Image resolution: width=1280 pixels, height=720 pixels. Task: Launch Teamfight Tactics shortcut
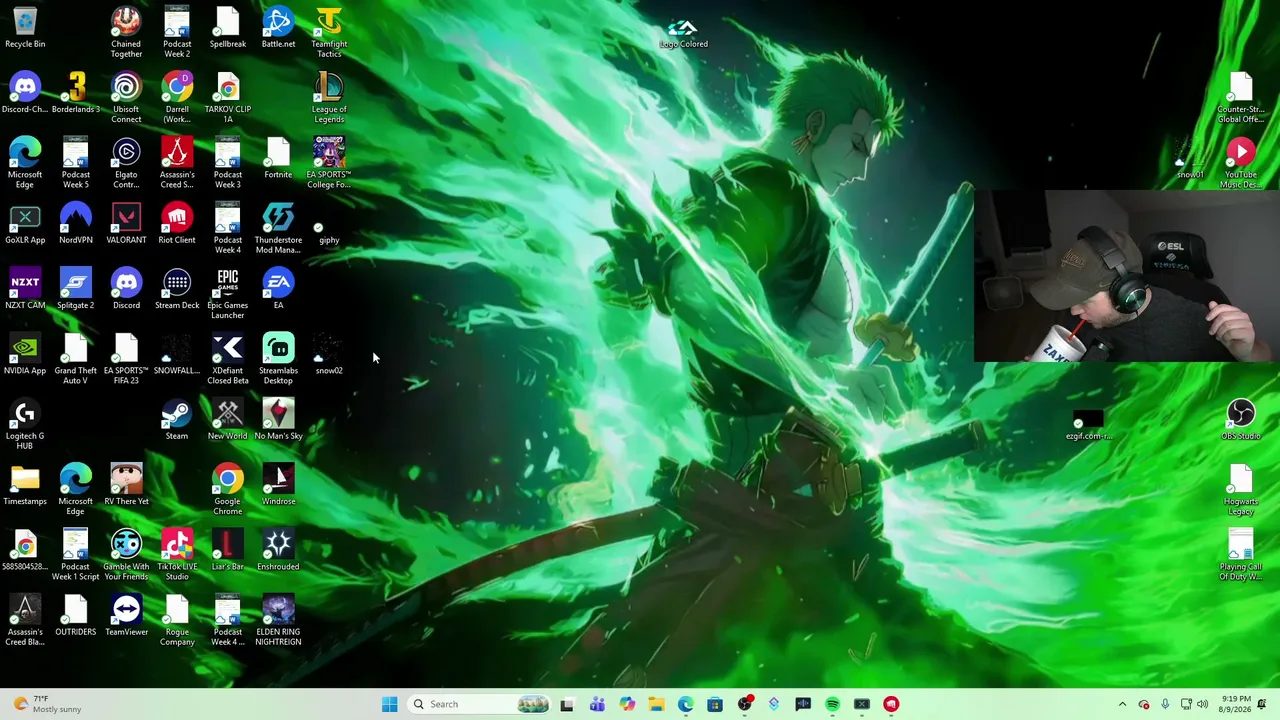tap(329, 32)
